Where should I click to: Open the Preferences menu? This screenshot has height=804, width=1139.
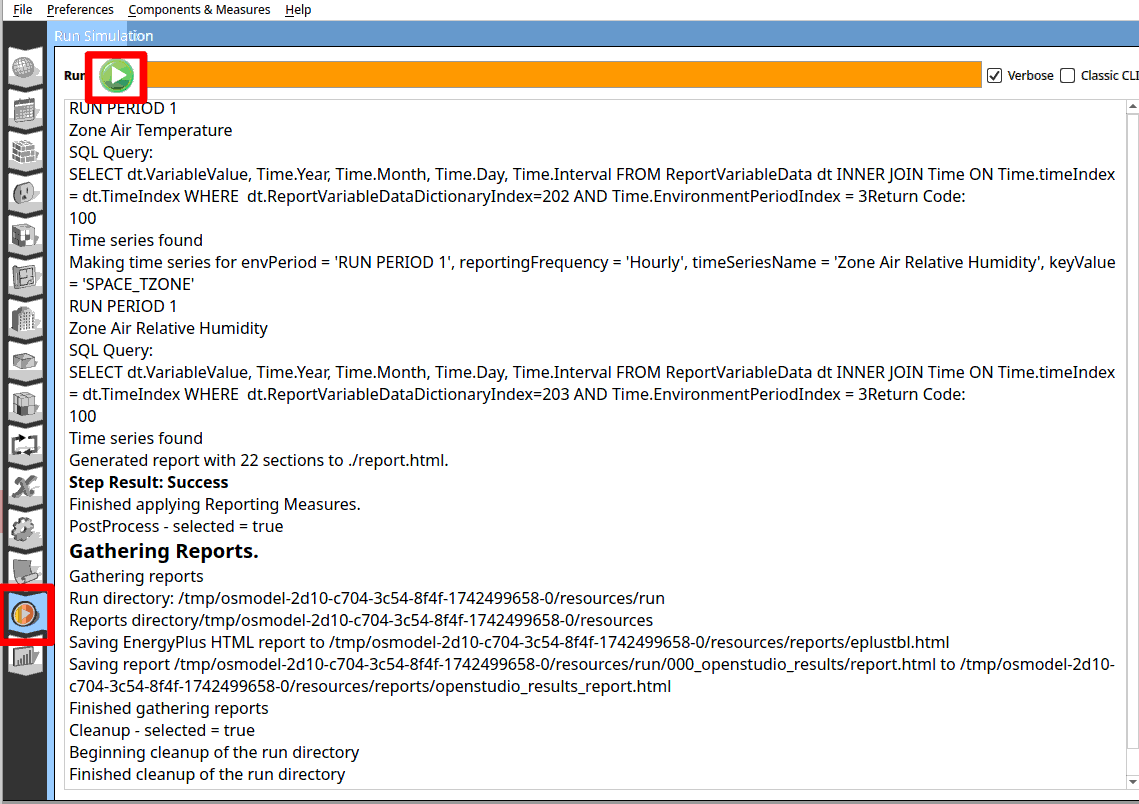(80, 10)
